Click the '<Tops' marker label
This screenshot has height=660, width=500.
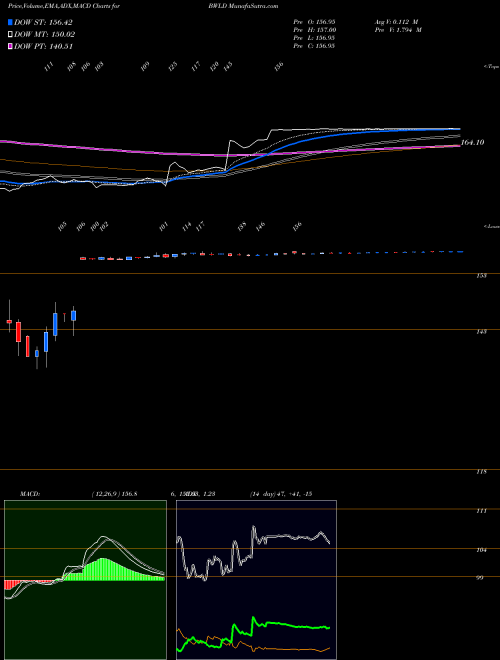click(491, 67)
